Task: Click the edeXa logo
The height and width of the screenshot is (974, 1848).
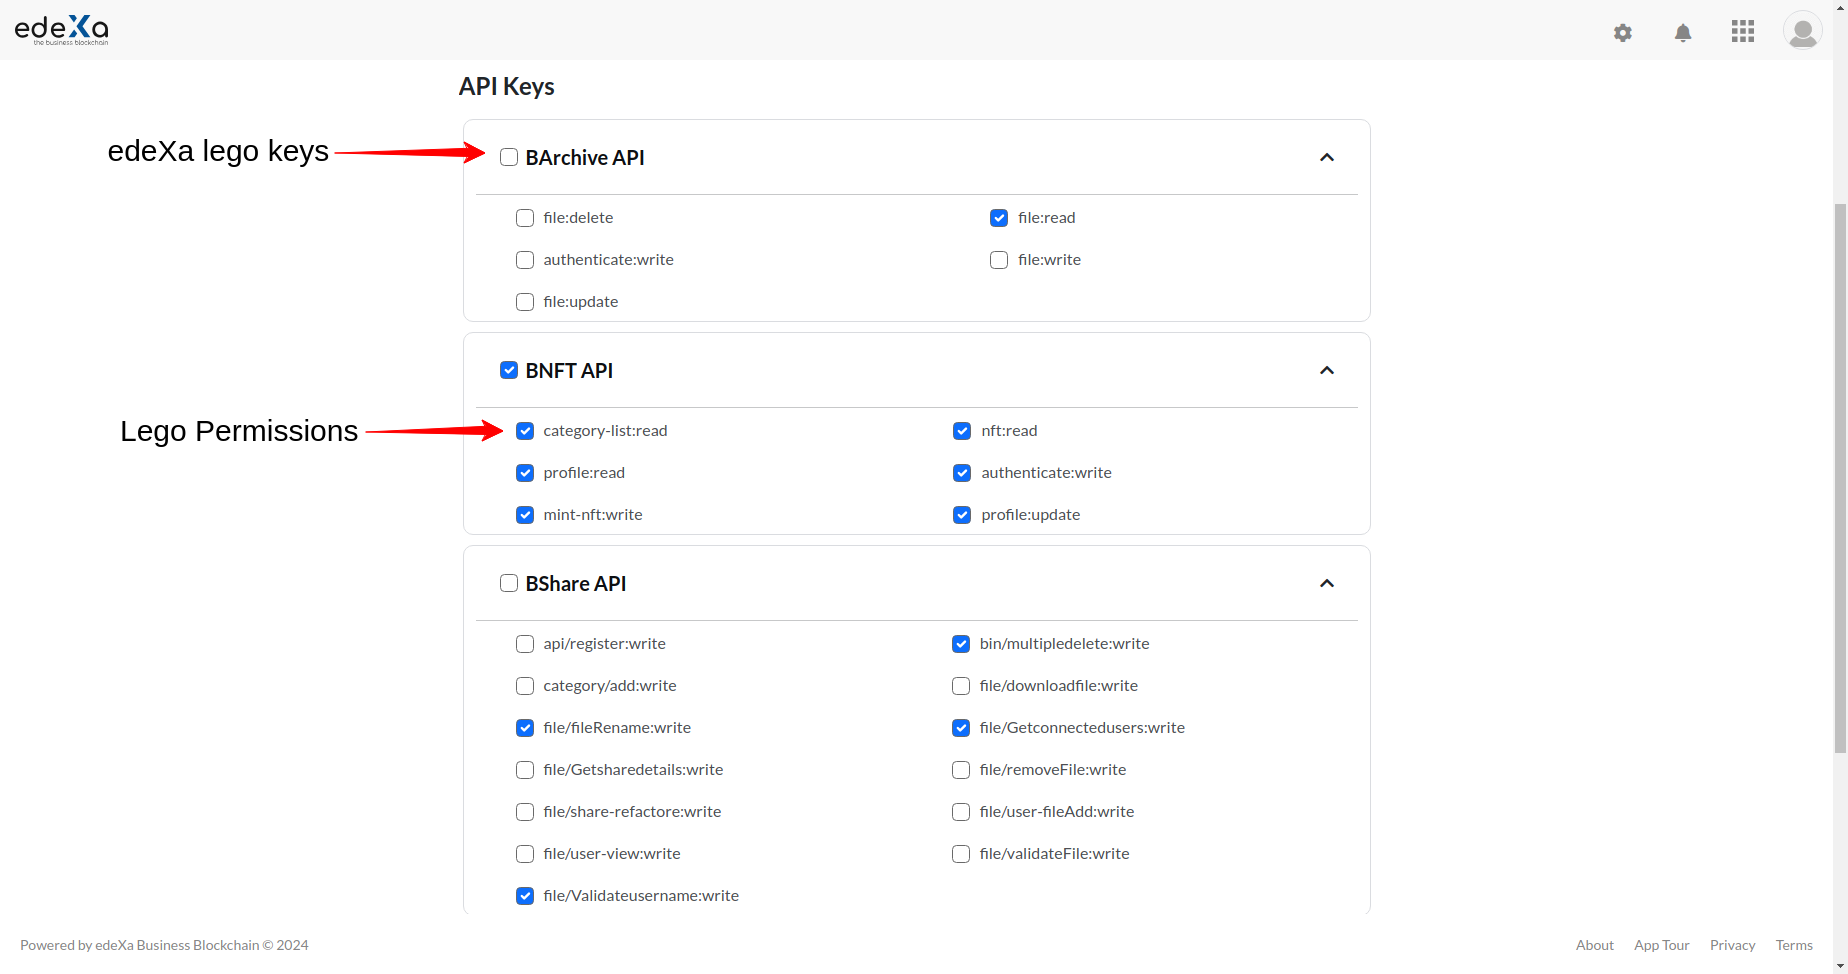Action: (x=61, y=30)
